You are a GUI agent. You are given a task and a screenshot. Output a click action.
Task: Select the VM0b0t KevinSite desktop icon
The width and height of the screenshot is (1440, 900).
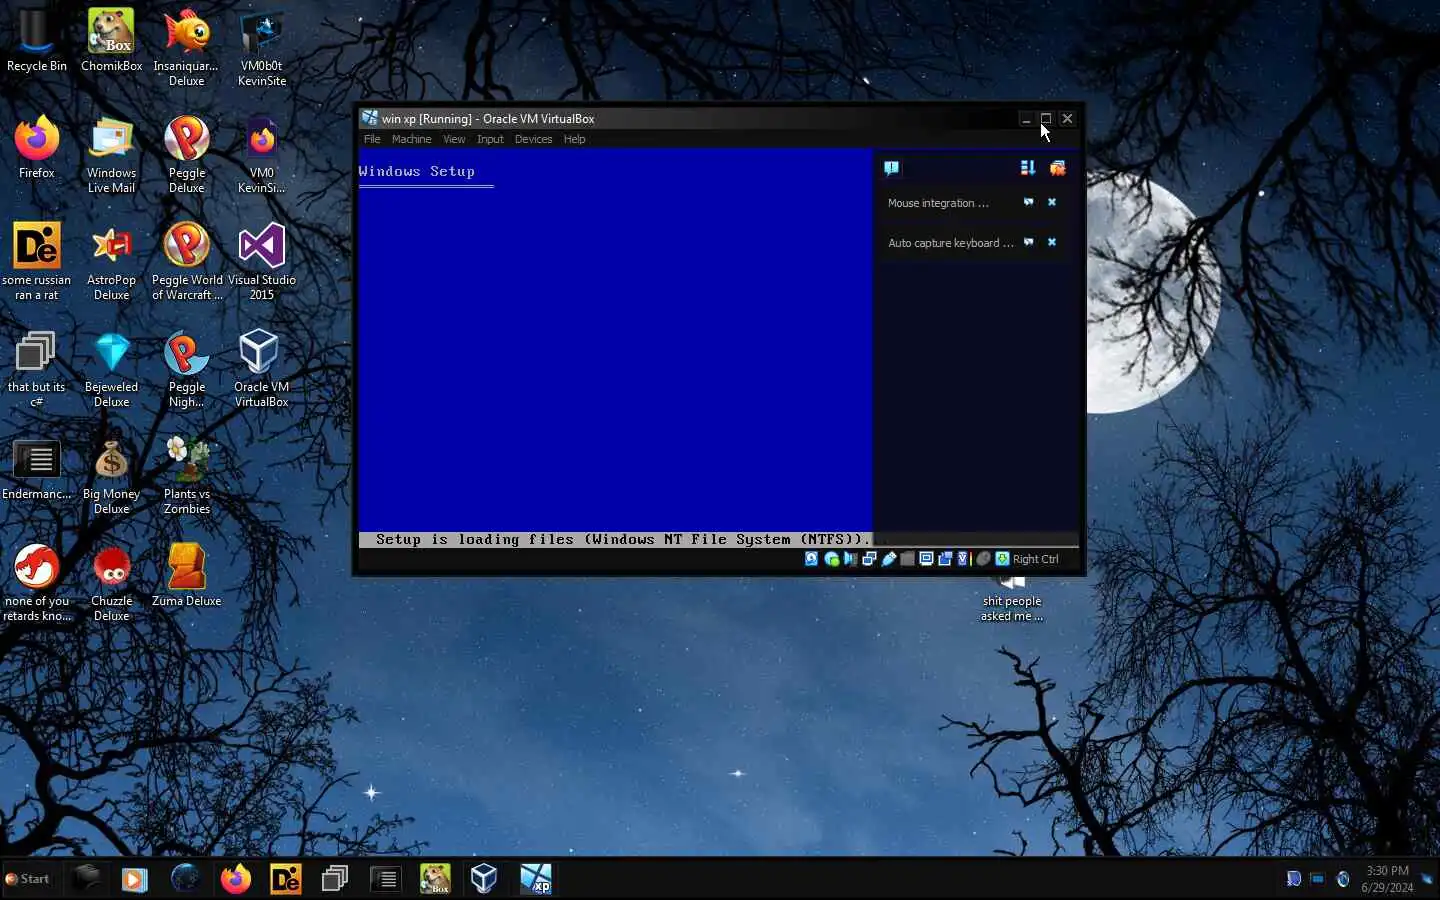coord(262,48)
